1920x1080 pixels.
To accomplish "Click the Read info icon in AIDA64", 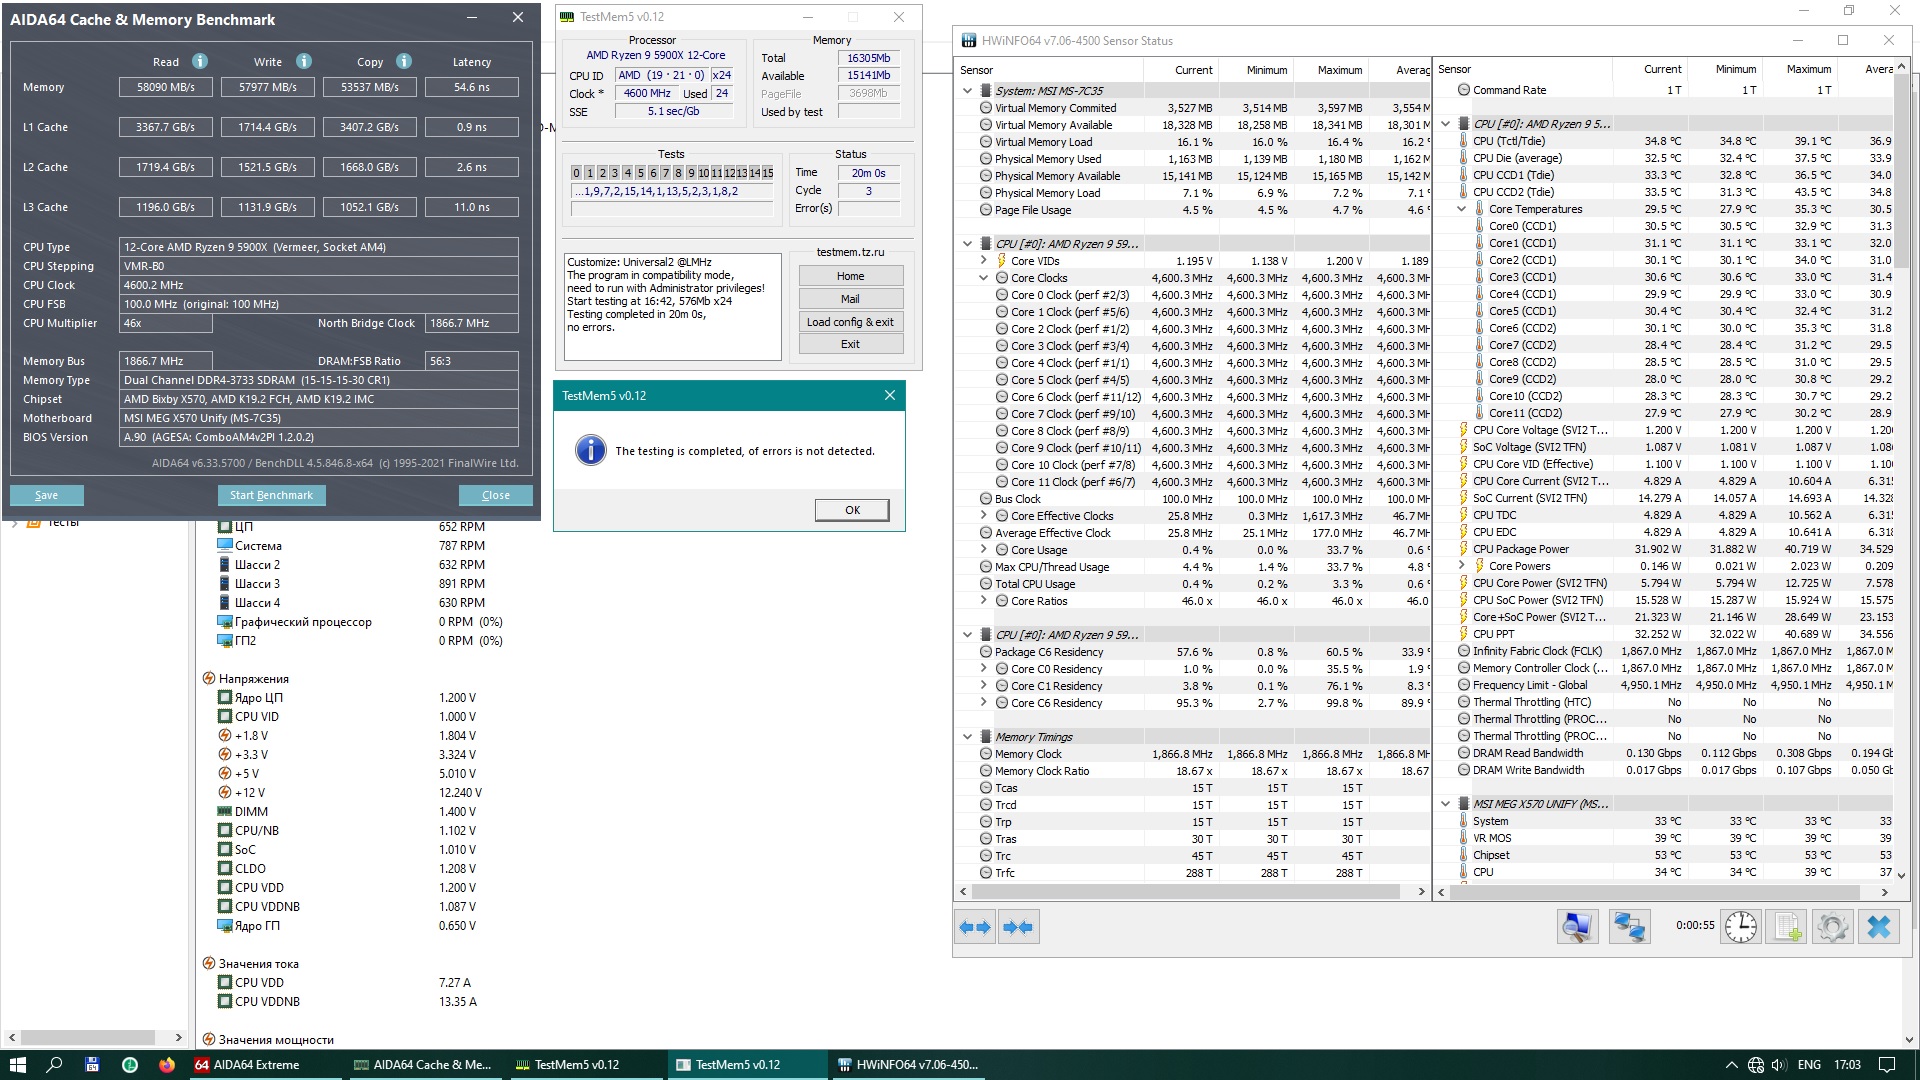I will pyautogui.click(x=200, y=61).
